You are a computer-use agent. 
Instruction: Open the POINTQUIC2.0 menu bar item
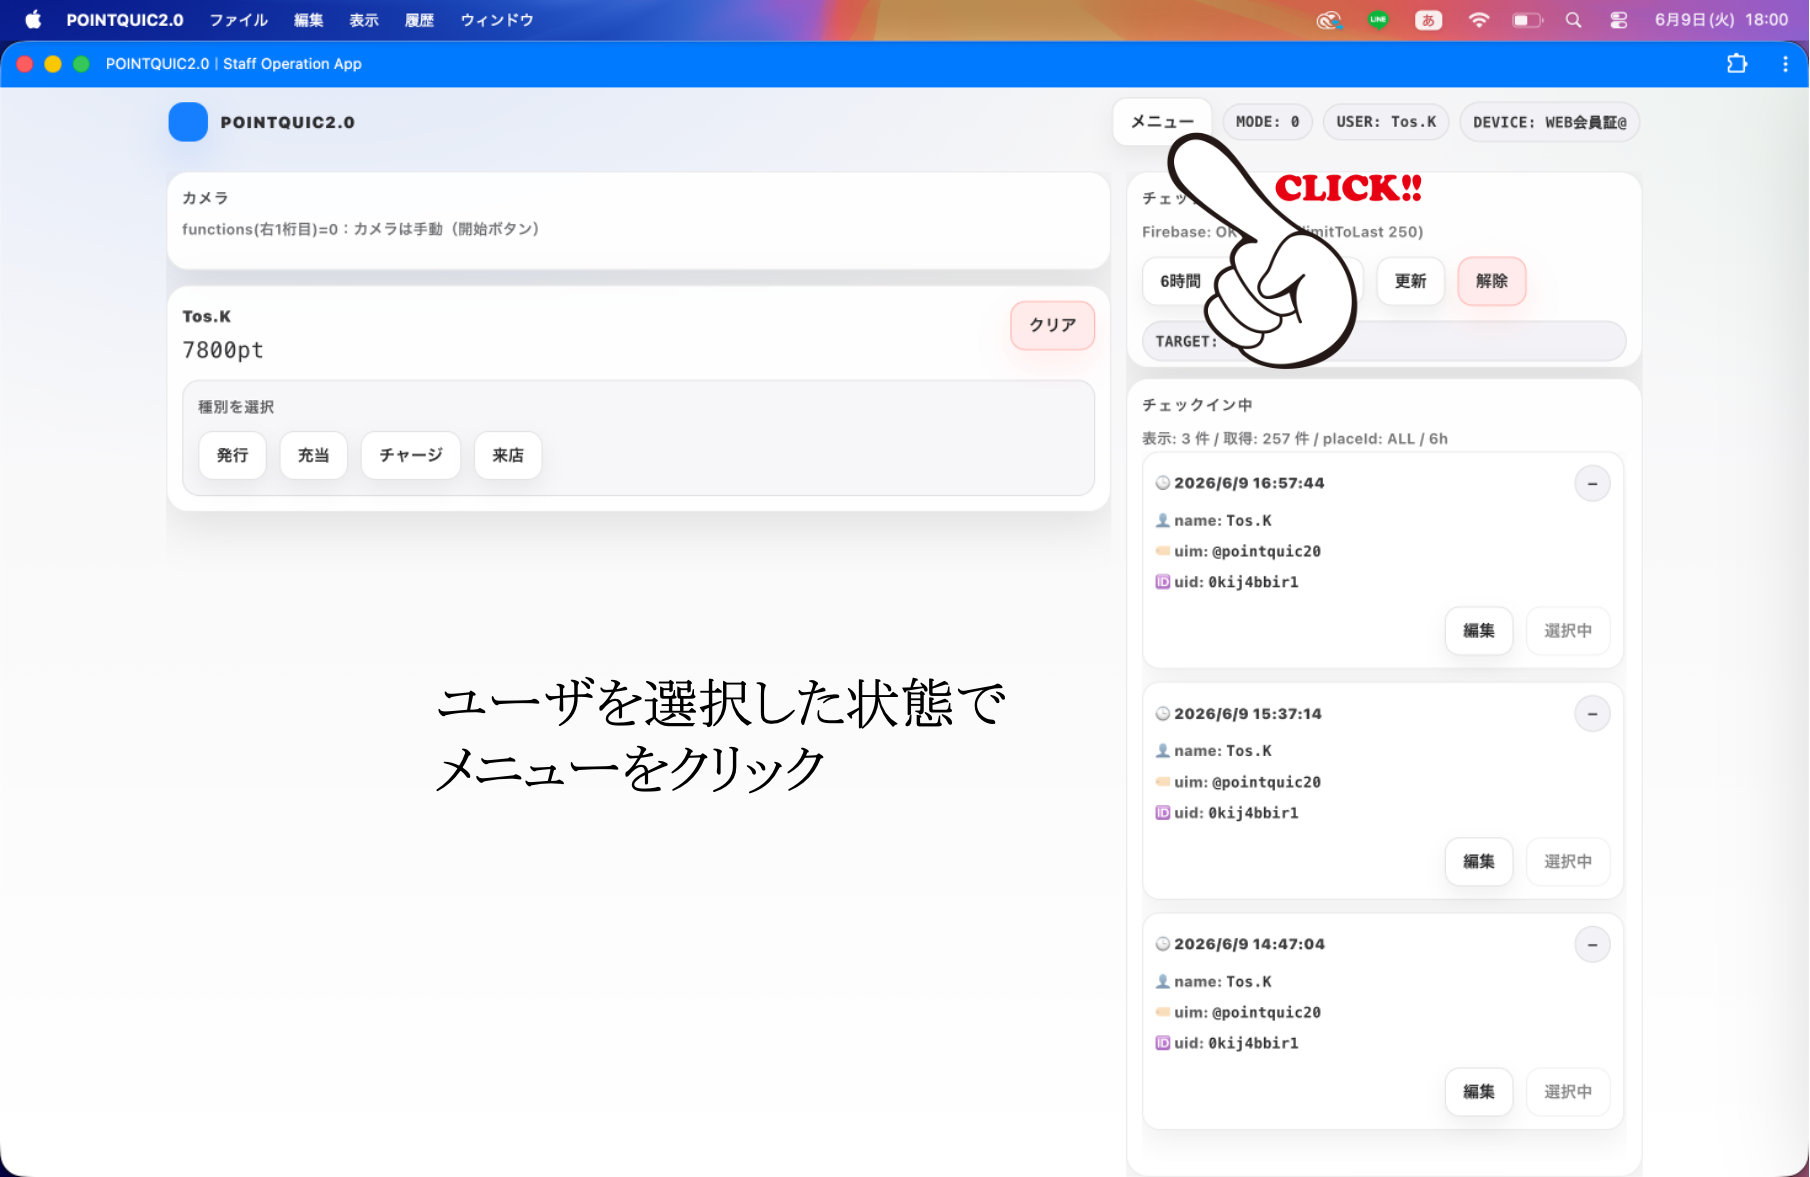click(x=125, y=20)
